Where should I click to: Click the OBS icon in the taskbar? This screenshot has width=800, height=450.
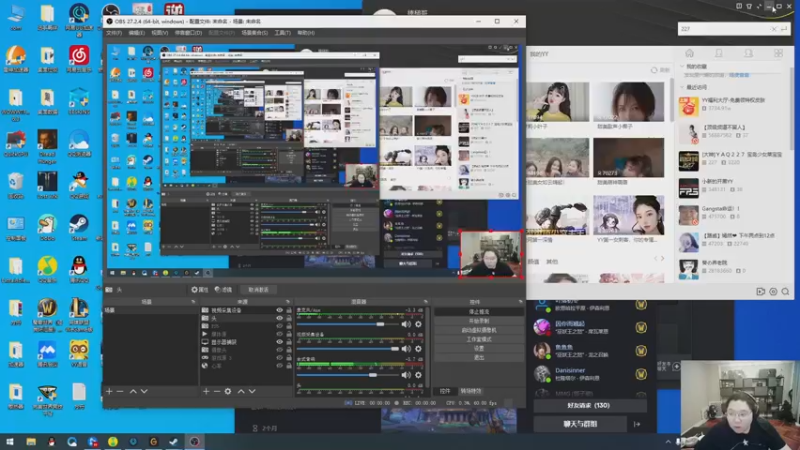pyautogui.click(x=194, y=442)
